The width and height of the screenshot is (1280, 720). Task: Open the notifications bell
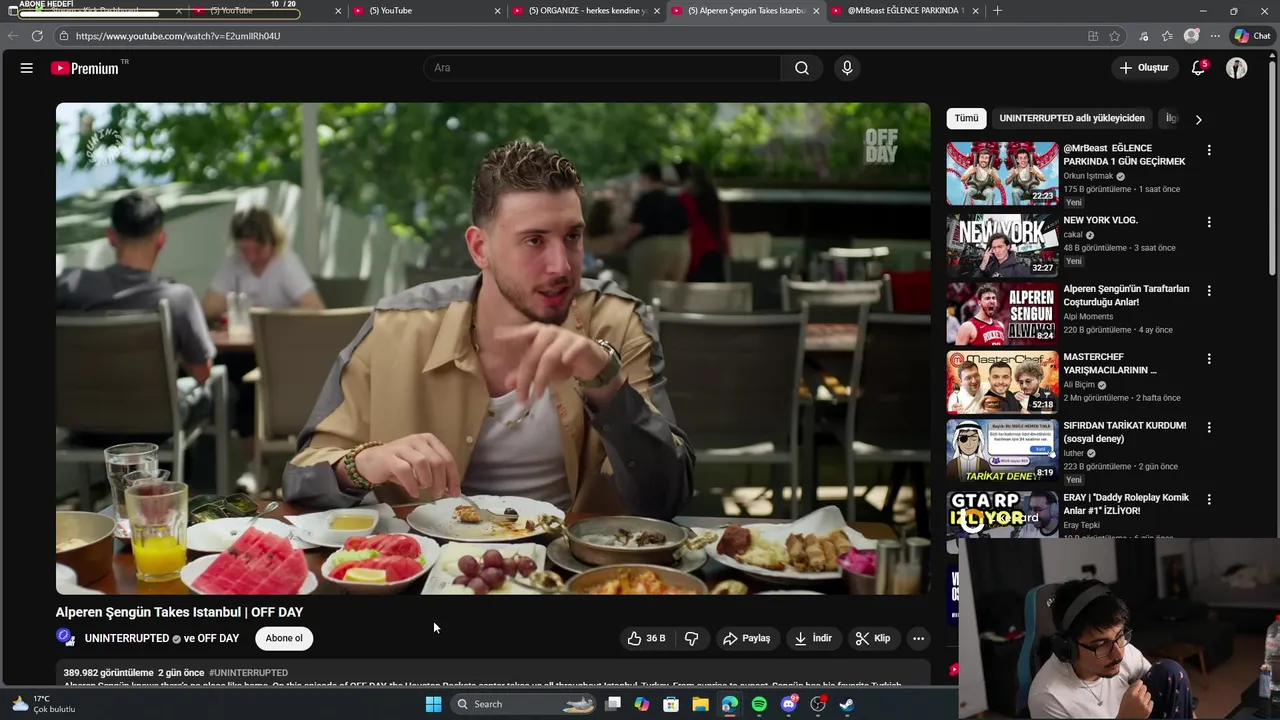(x=1198, y=68)
